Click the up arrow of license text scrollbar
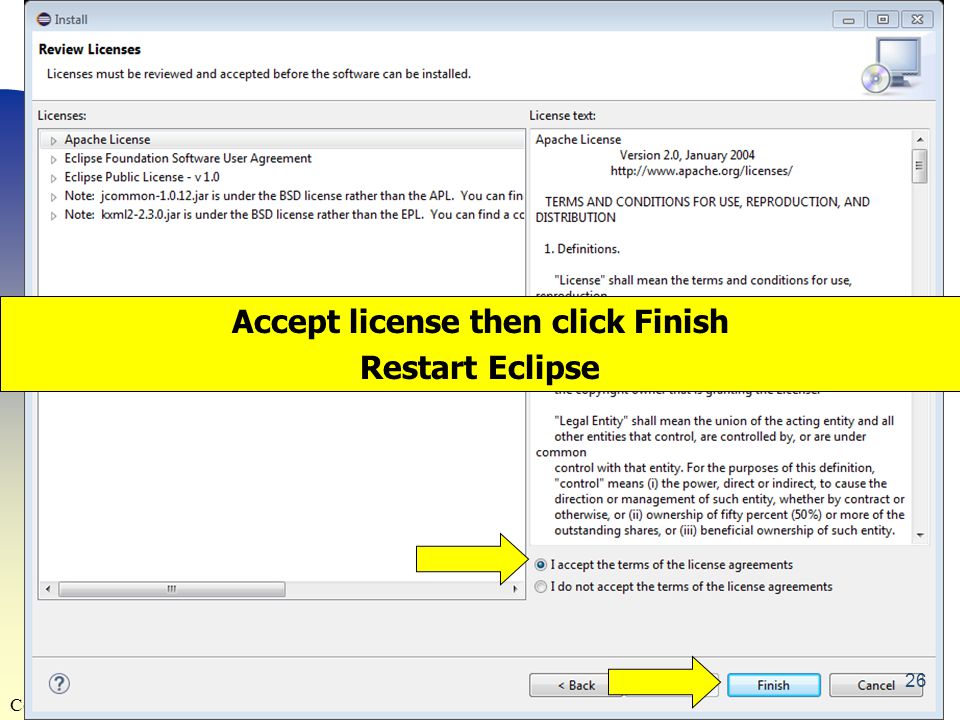Image resolution: width=960 pixels, height=720 pixels. coord(920,140)
